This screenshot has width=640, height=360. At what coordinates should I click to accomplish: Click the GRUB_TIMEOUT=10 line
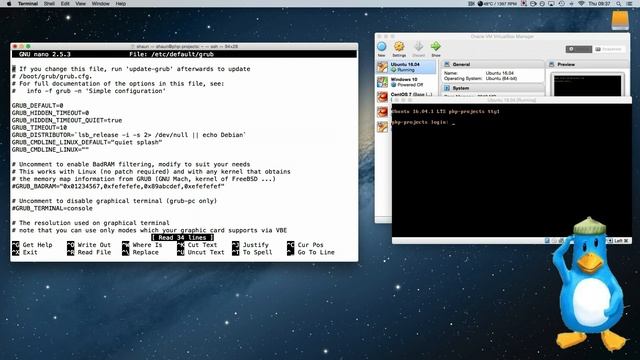39,128
